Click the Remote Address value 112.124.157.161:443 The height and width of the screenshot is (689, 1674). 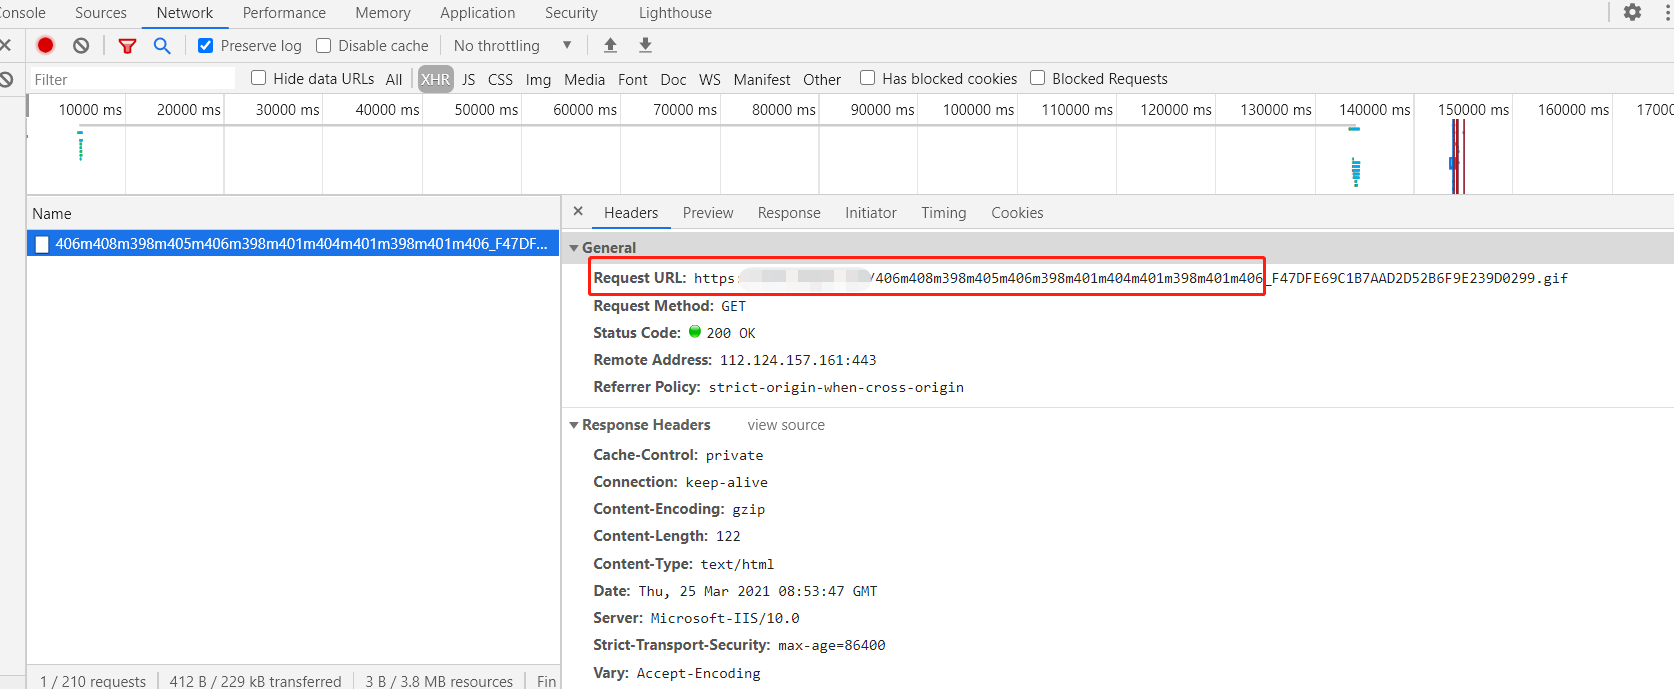pyautogui.click(x=798, y=360)
